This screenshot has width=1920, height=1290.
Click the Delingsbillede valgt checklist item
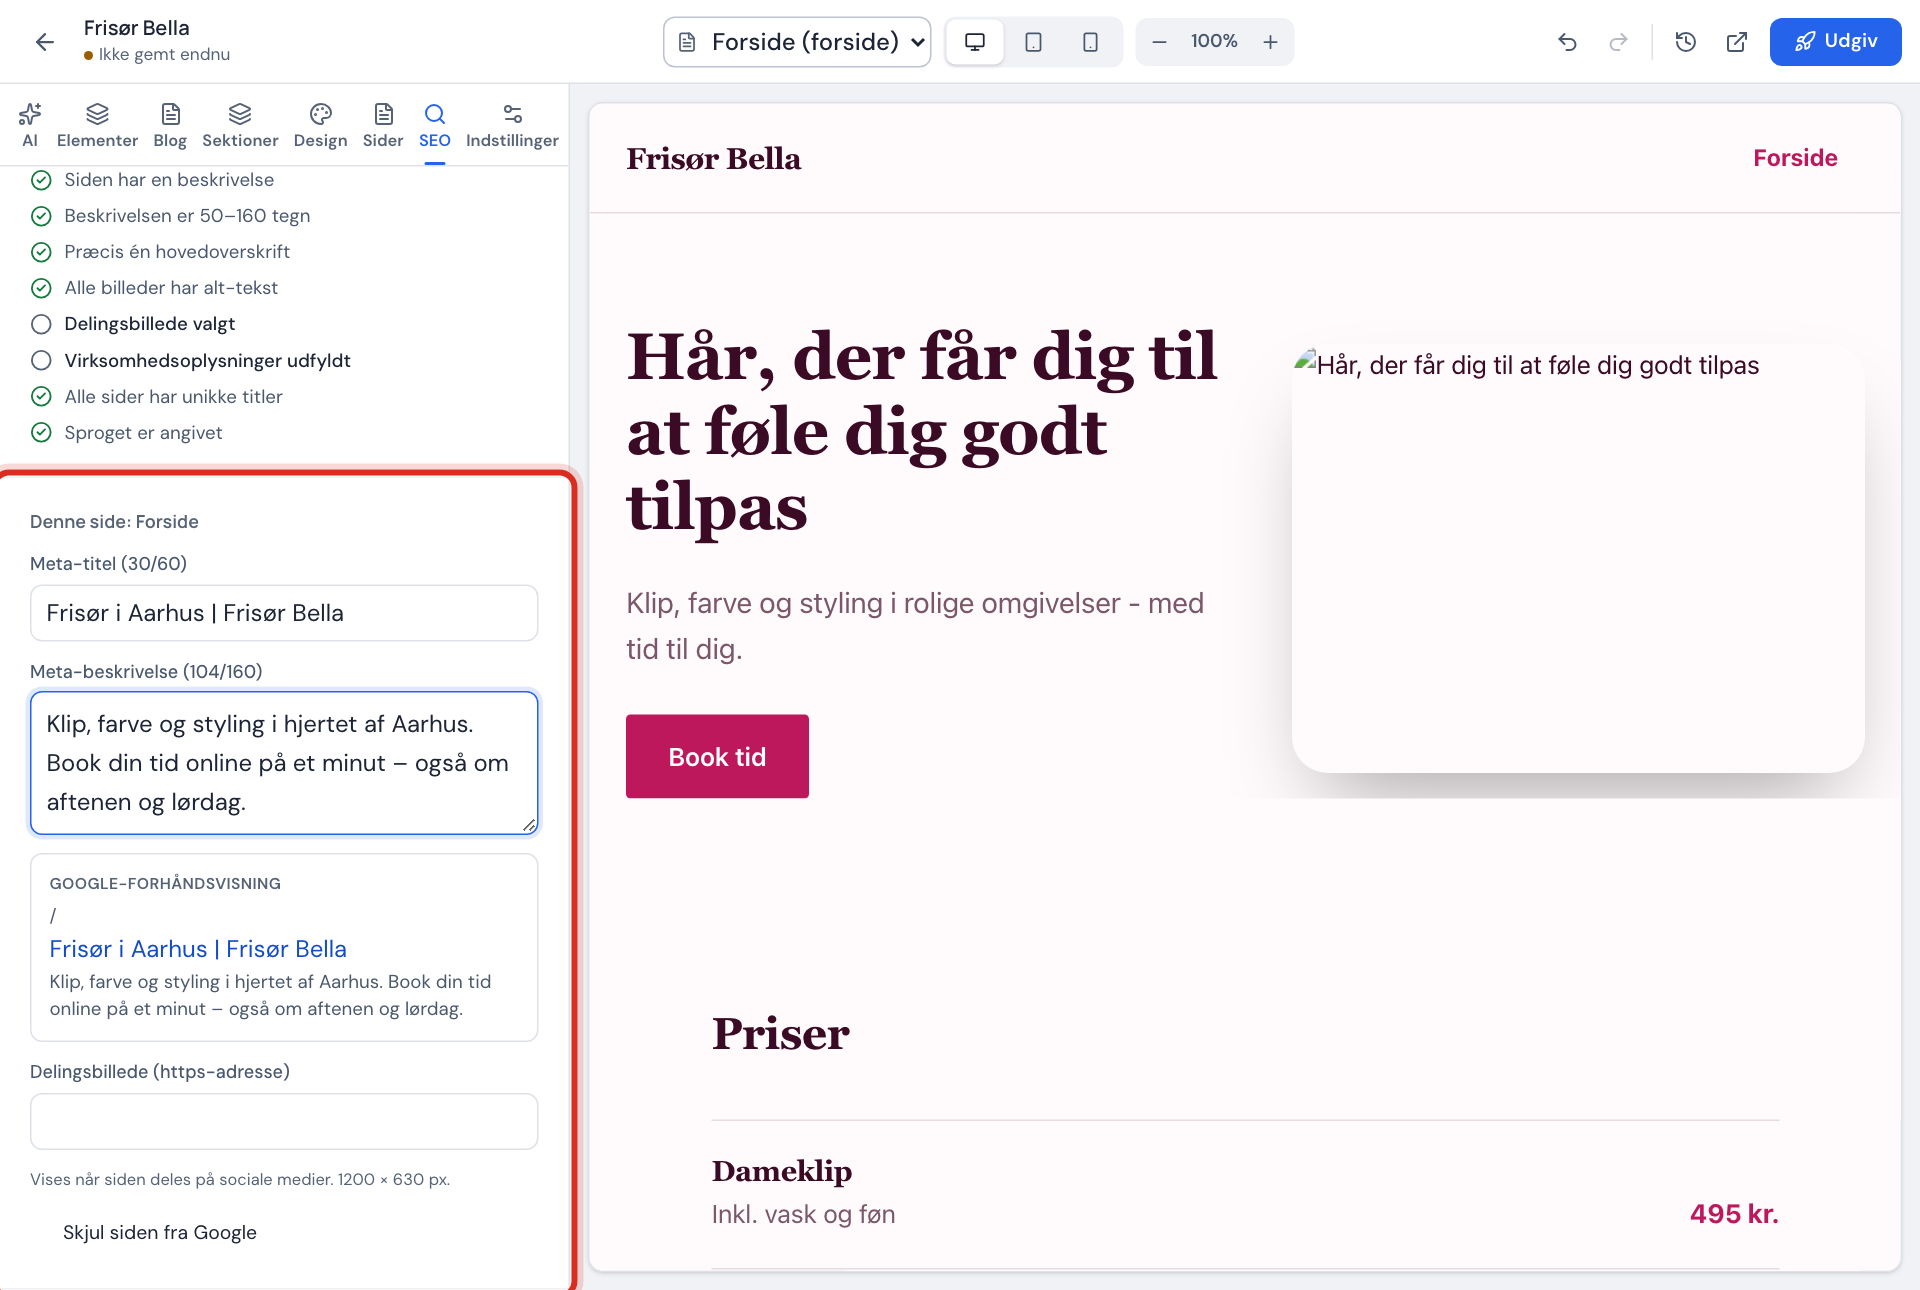134,324
